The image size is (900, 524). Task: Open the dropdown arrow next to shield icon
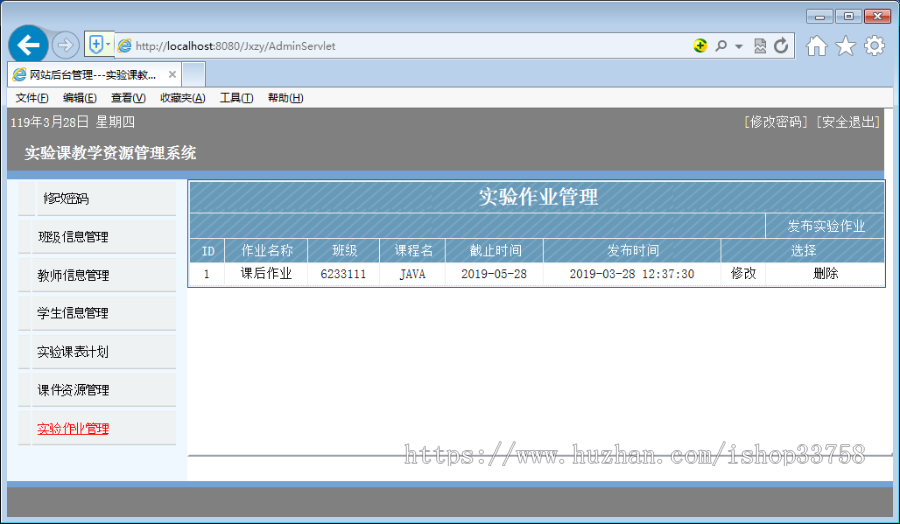[108, 44]
